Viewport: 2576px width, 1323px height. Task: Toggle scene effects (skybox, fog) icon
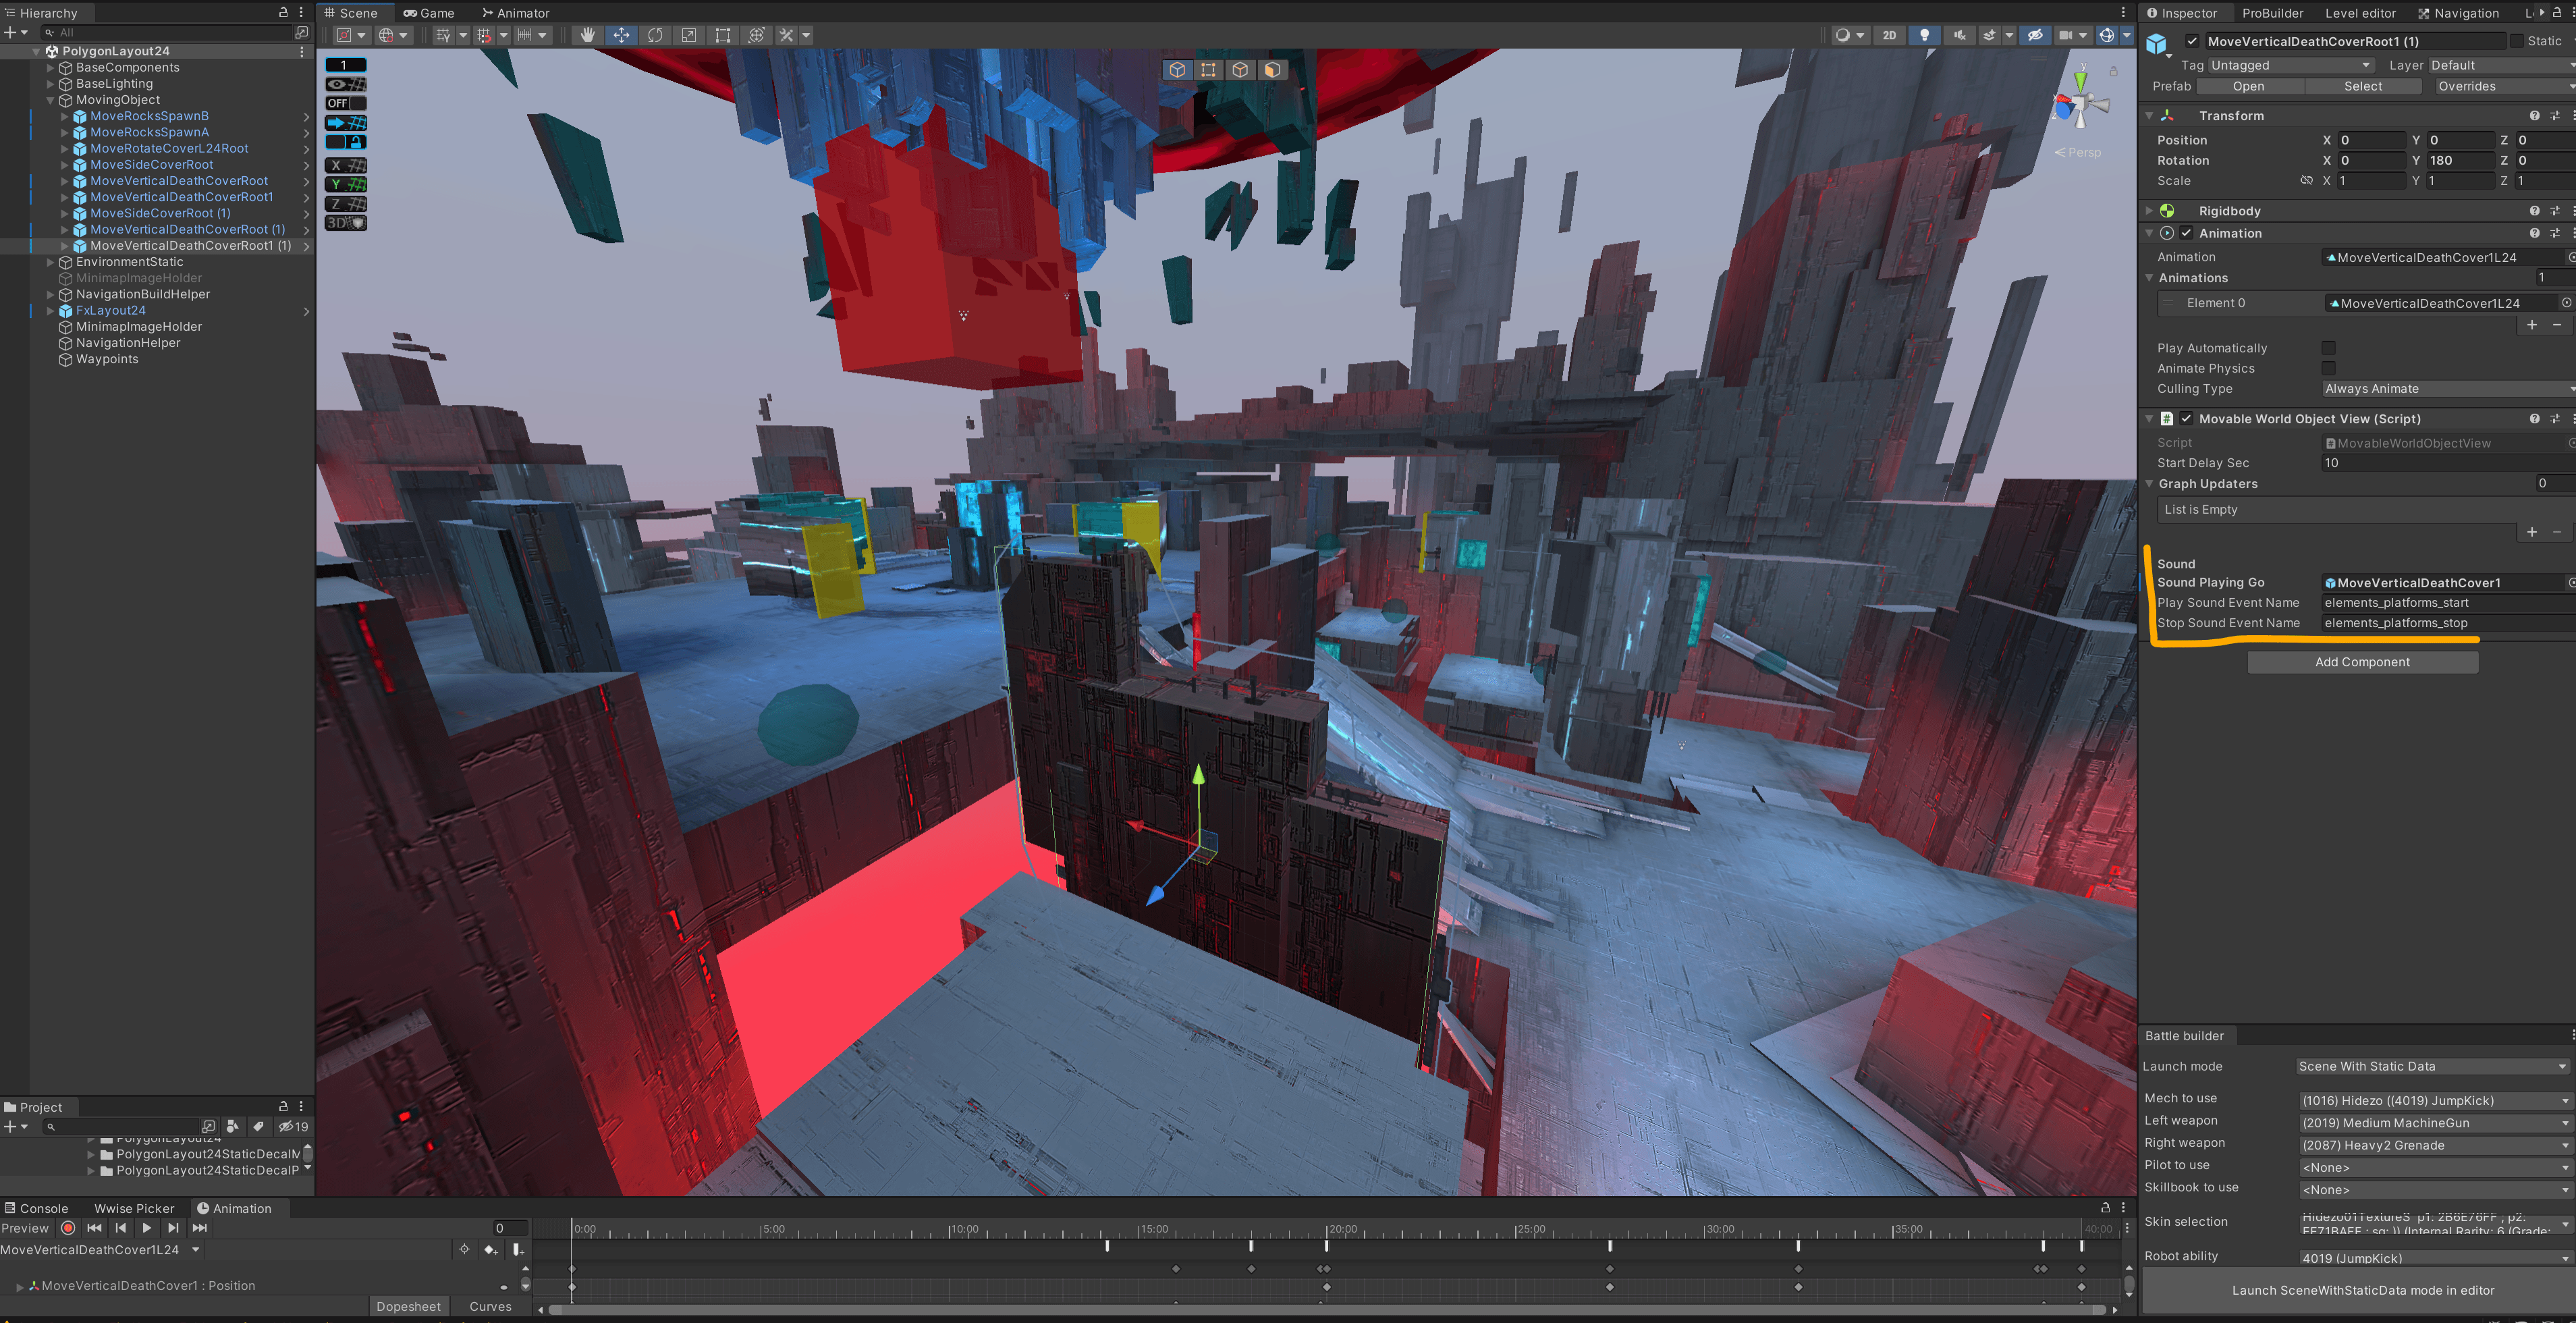click(x=1989, y=35)
